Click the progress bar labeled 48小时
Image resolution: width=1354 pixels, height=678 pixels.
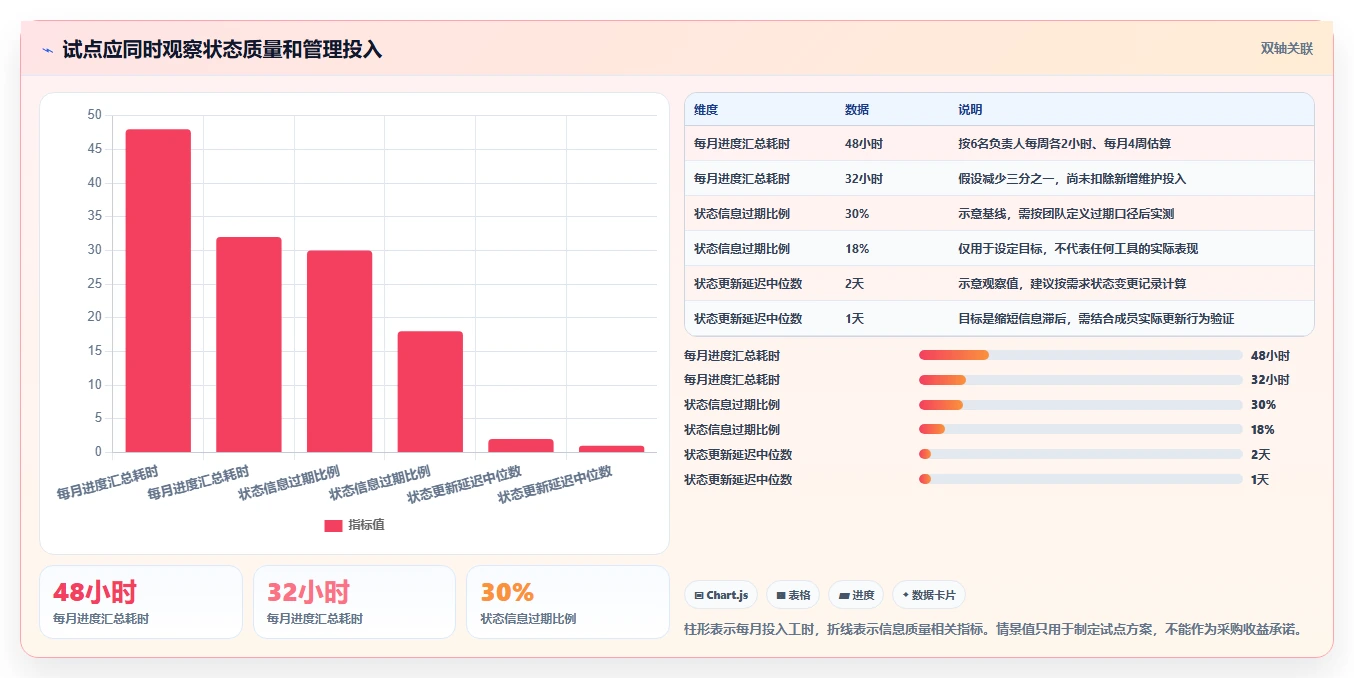1080,355
